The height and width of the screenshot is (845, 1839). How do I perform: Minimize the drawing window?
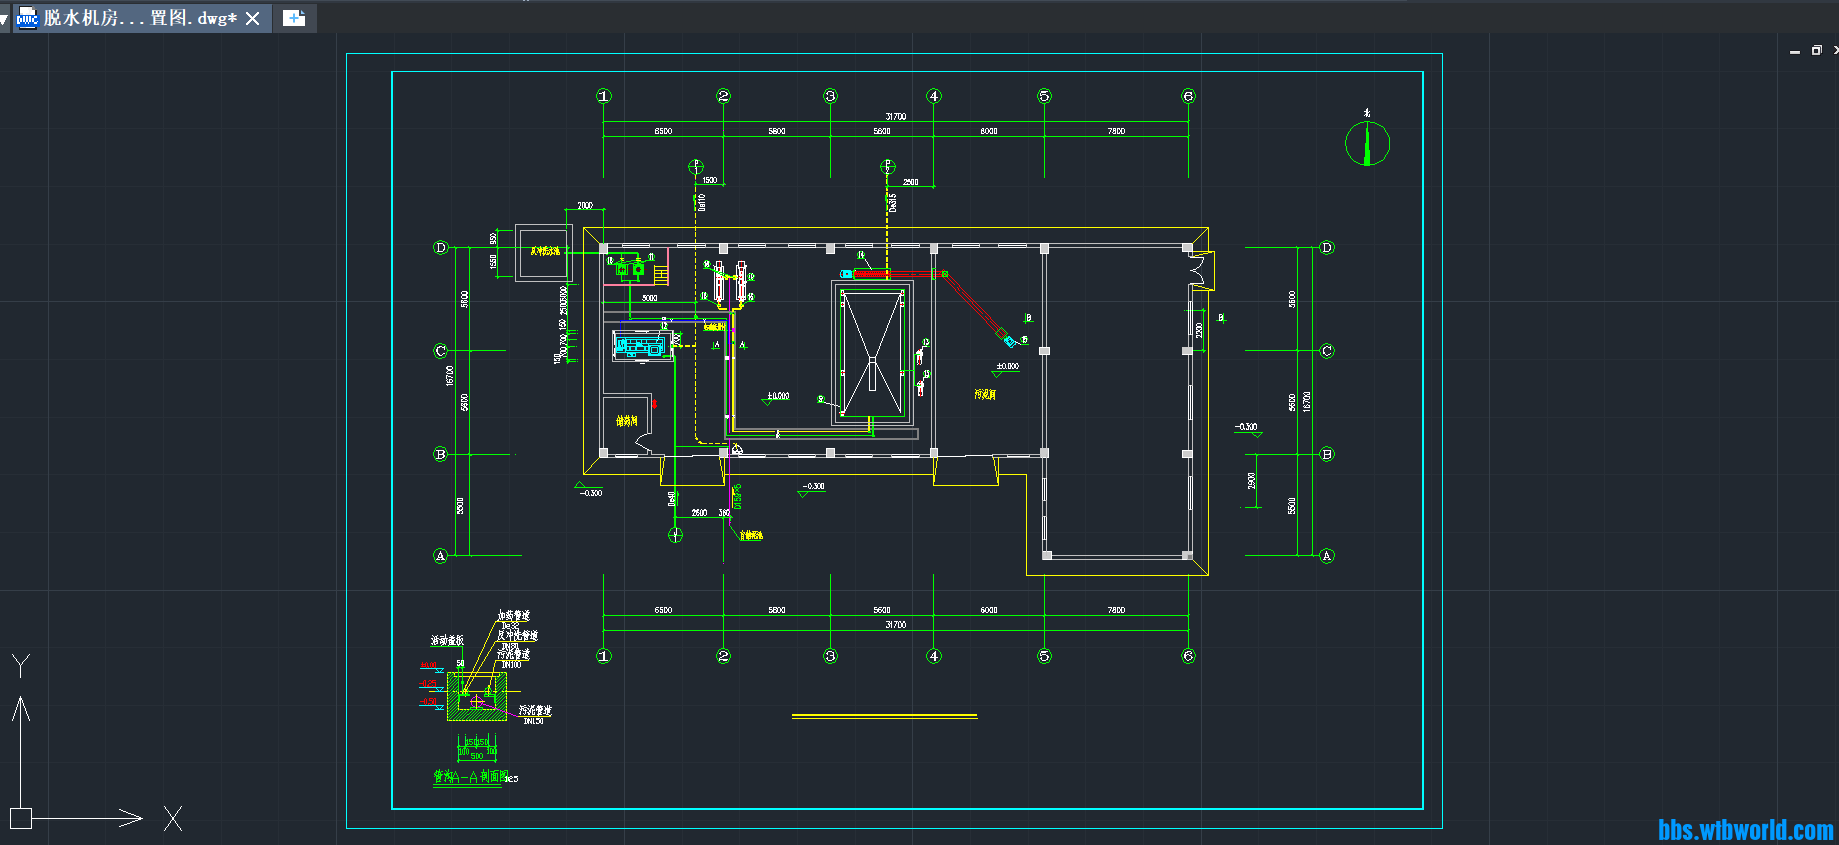[x=1795, y=50]
